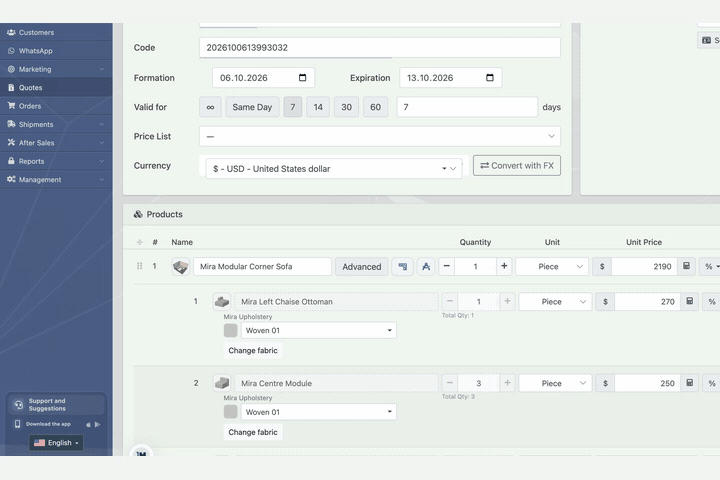The image size is (720, 480).
Task: Open the Centre Module unit Piece dropdown
Action: [x=555, y=383]
